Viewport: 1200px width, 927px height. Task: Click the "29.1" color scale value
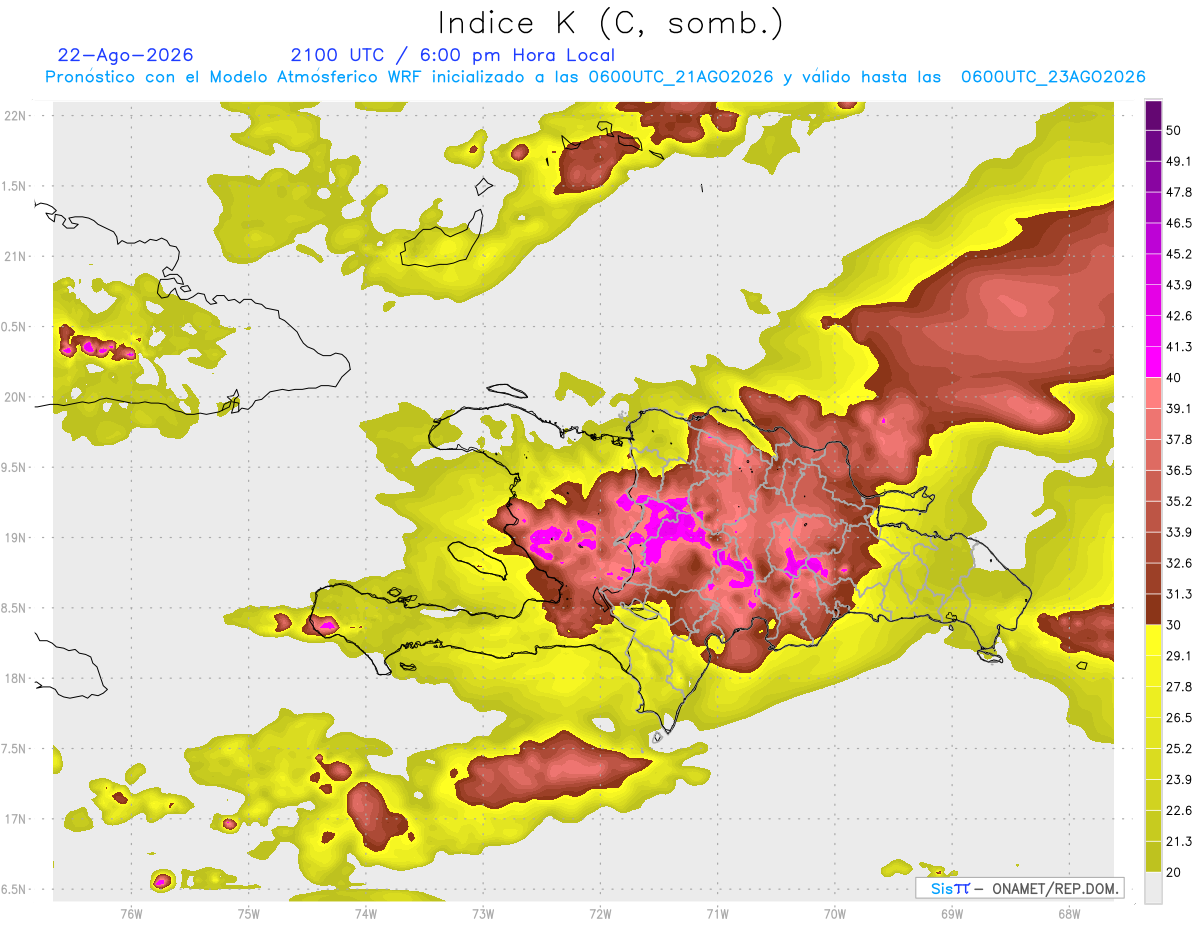coord(1179,655)
